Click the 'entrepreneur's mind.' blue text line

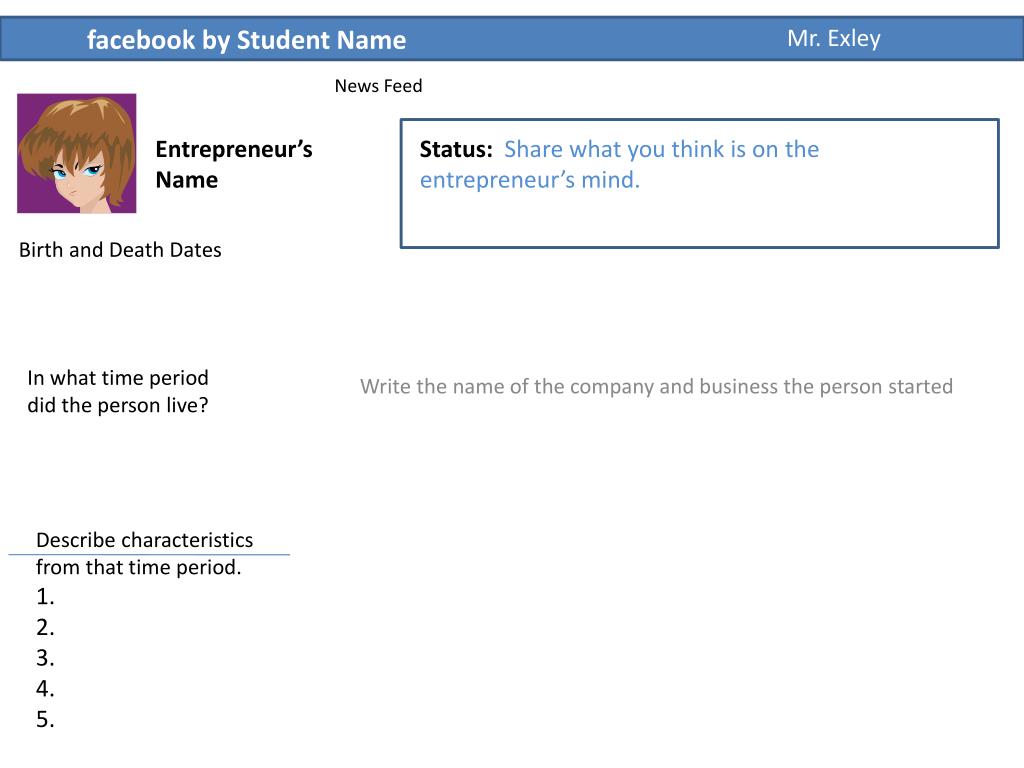[530, 180]
